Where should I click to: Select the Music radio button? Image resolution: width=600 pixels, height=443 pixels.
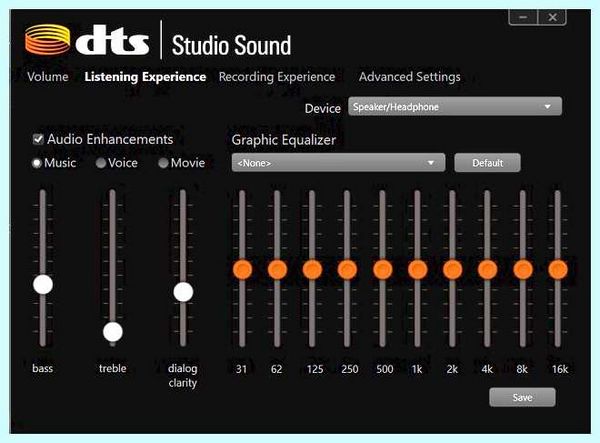click(37, 163)
